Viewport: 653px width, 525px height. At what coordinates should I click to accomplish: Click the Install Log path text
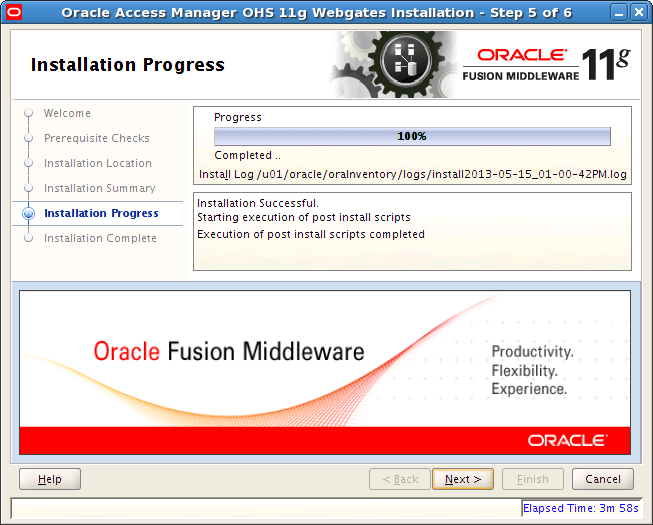(x=413, y=174)
